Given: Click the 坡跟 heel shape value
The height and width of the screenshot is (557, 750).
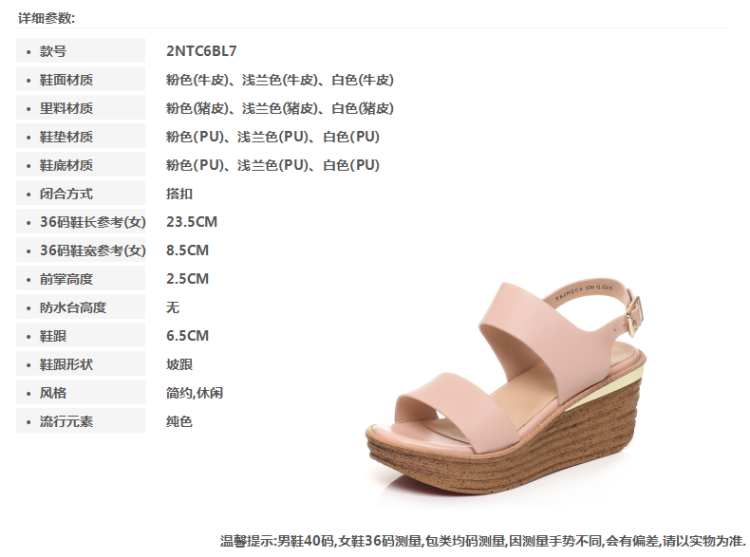Looking at the screenshot, I should 179,364.
